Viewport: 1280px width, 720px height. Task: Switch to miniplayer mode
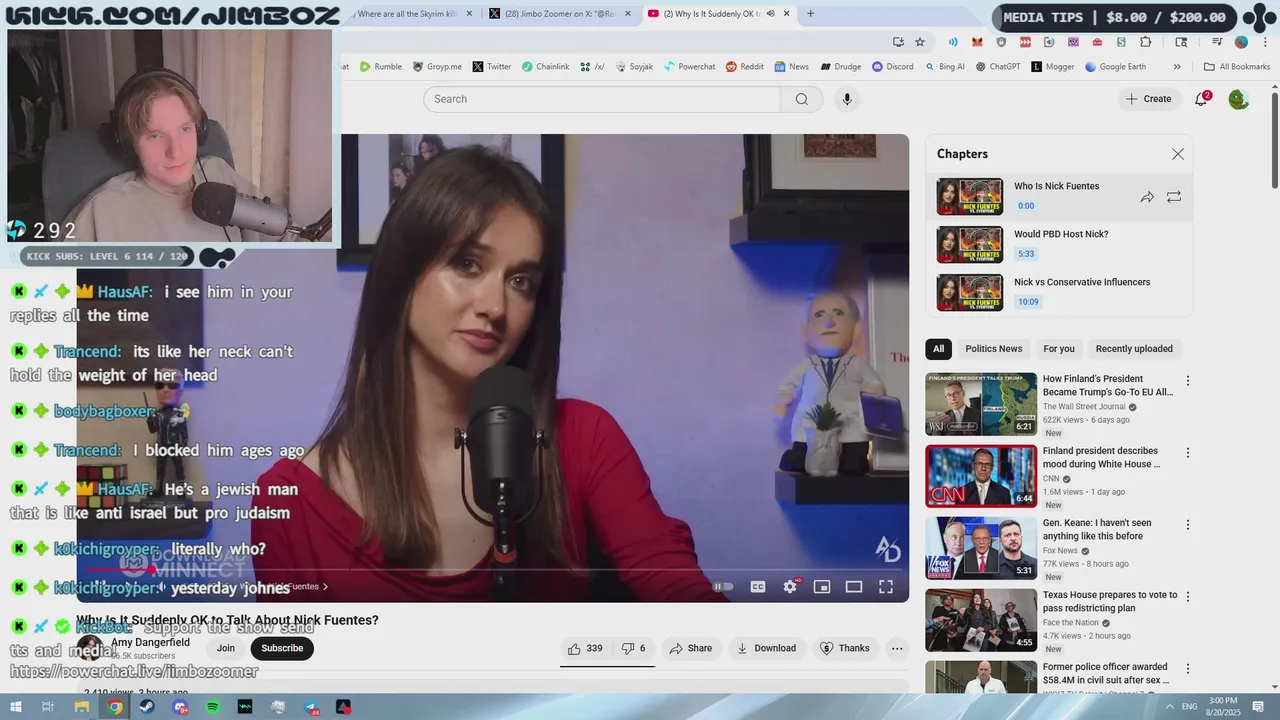pyautogui.click(x=822, y=587)
